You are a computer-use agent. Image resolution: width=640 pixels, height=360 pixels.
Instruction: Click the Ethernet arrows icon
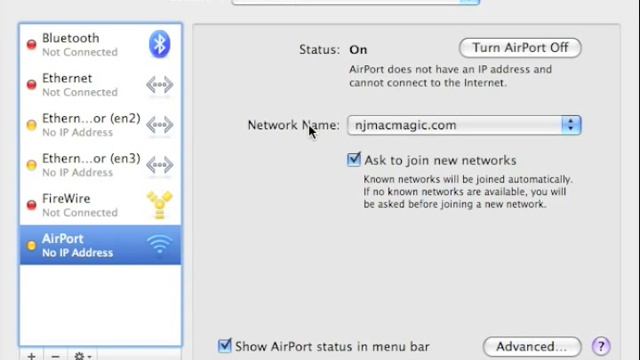point(160,84)
